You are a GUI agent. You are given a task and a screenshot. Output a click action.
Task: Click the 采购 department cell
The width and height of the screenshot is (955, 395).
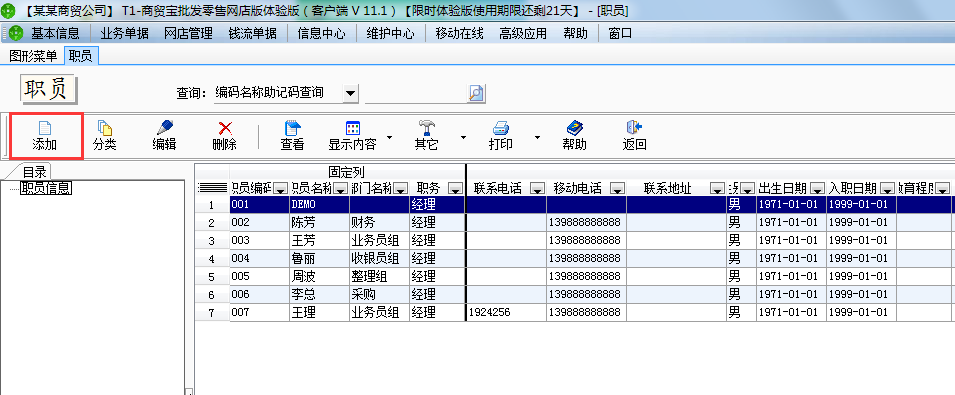coord(379,295)
